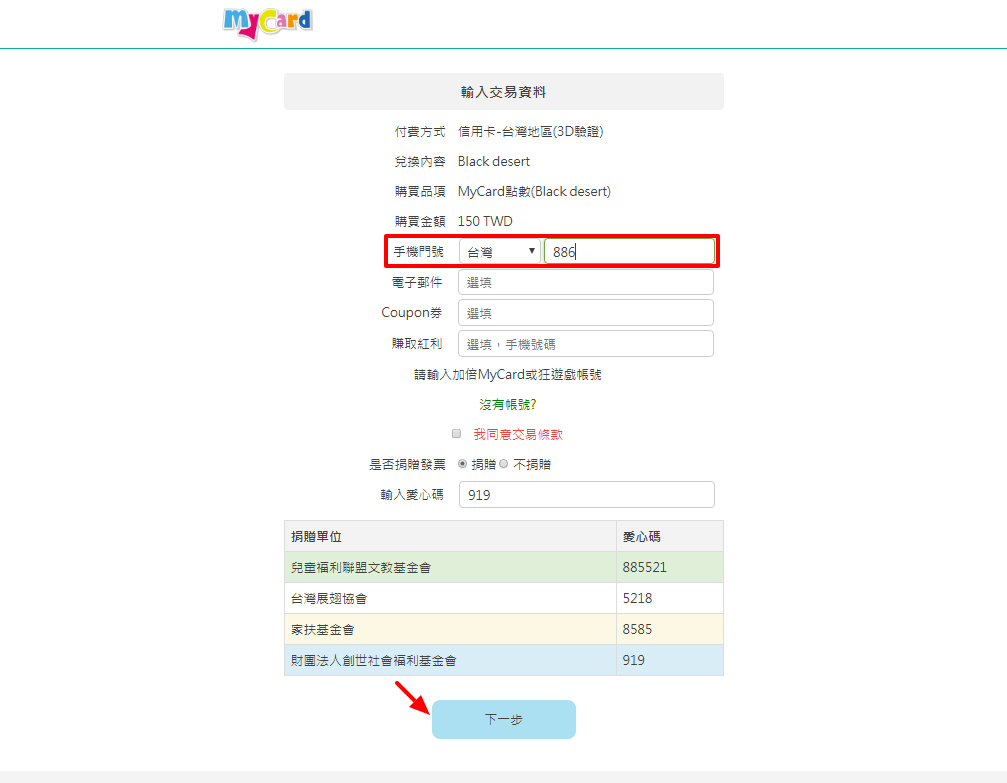The image size is (1007, 783).
Task: Select the 捐贈 radio button
Action: point(462,464)
